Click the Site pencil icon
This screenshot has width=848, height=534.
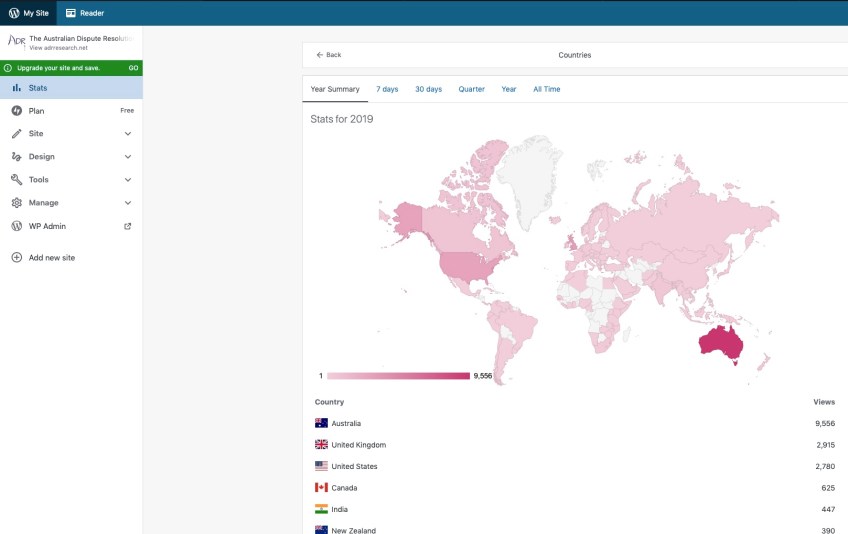point(16,134)
